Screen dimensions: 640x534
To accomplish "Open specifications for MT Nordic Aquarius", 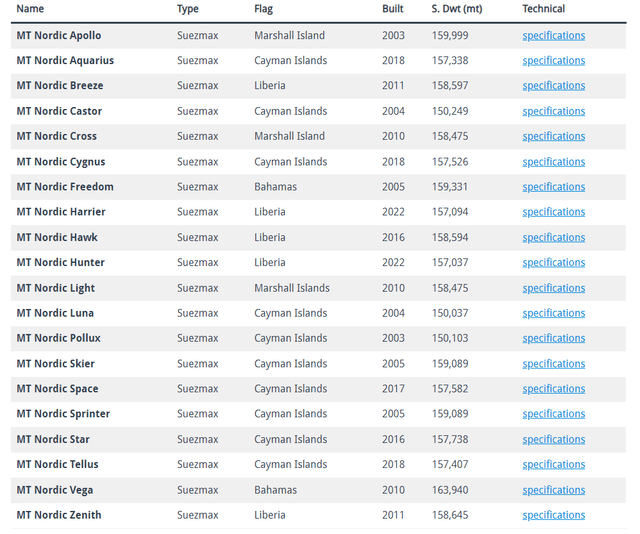I will [553, 61].
